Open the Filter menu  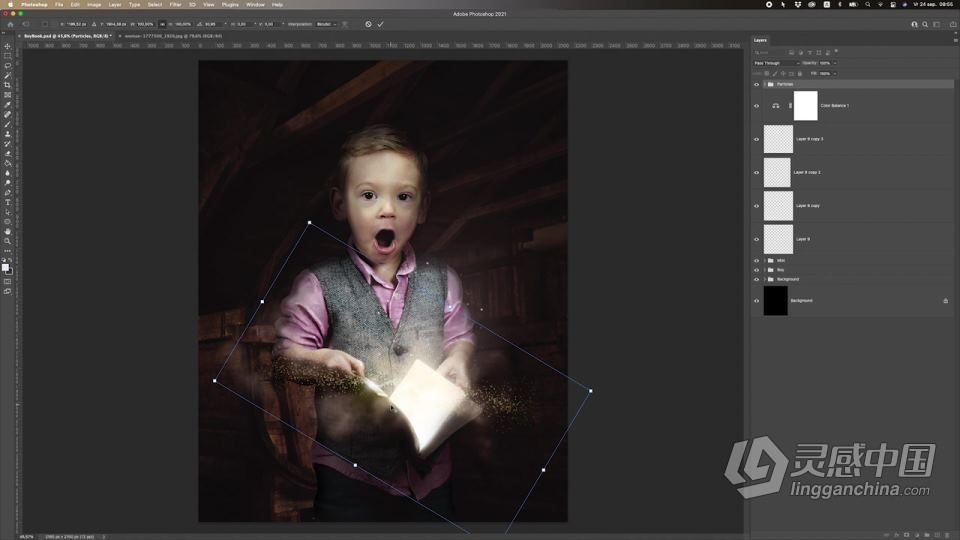point(175,4)
